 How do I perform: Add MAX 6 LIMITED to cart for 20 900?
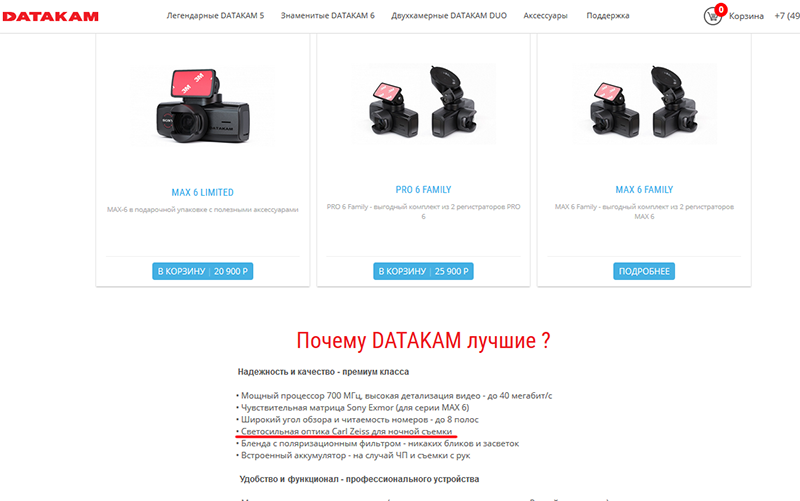click(203, 271)
